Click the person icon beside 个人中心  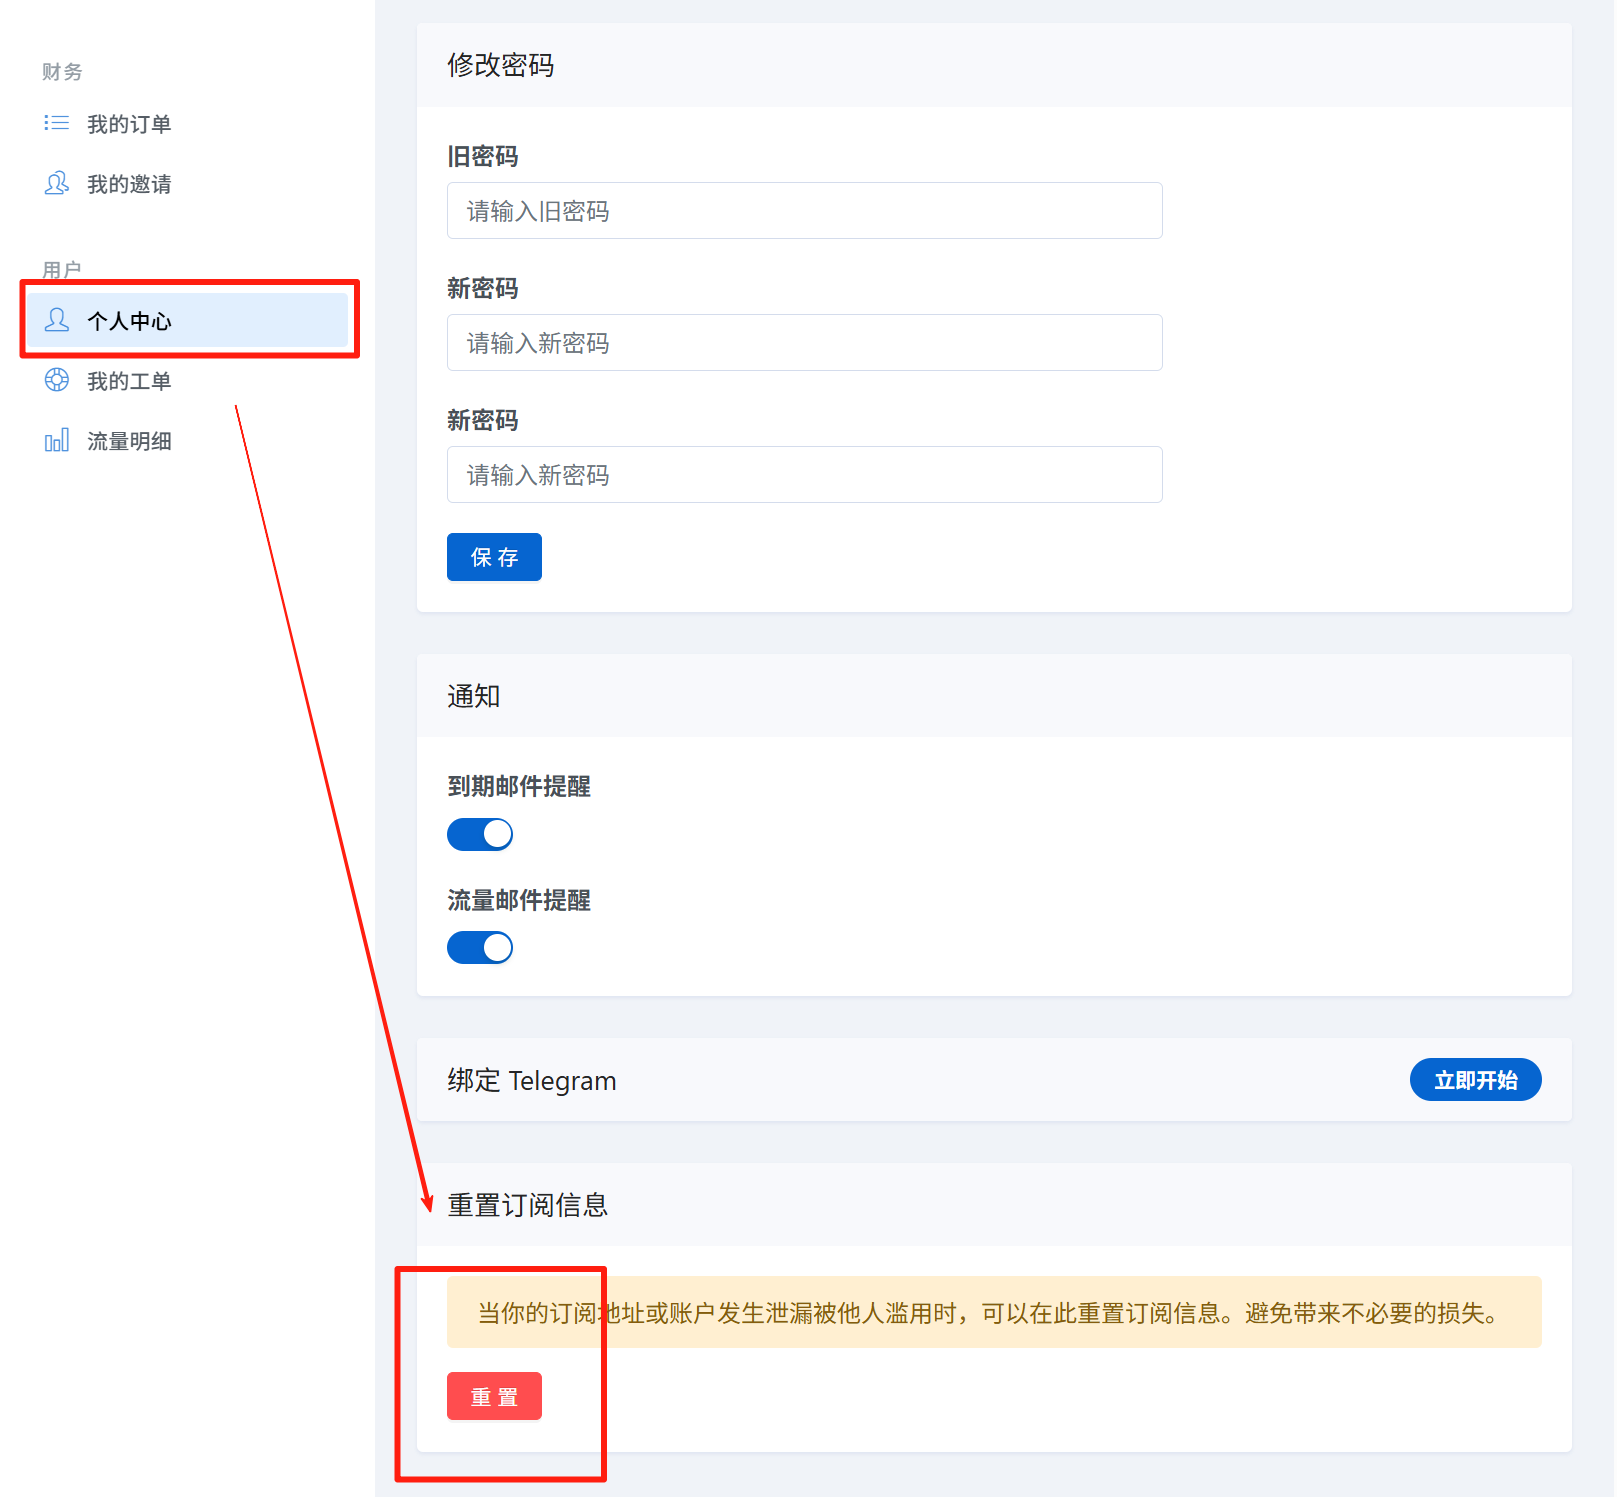[x=57, y=320]
